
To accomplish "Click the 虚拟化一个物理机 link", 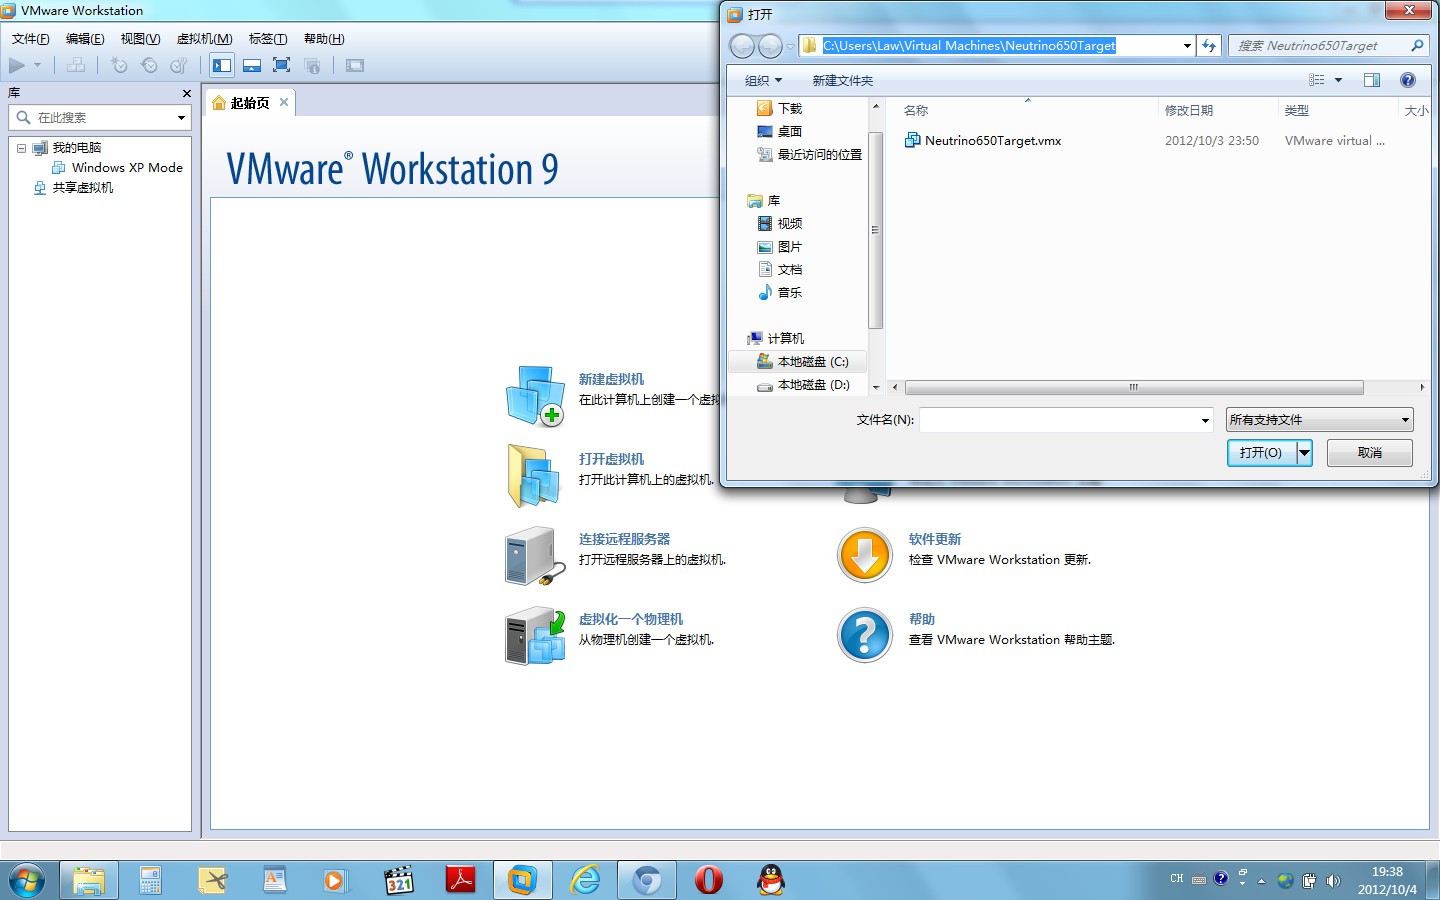I will click(x=630, y=619).
